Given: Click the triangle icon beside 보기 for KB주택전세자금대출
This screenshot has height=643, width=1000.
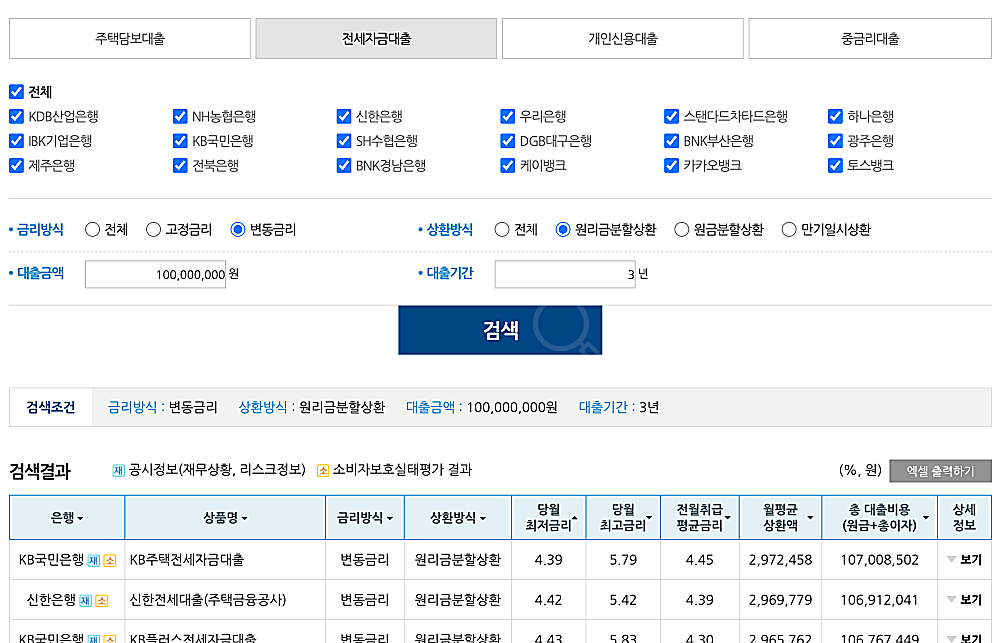Looking at the screenshot, I should click(x=953, y=560).
